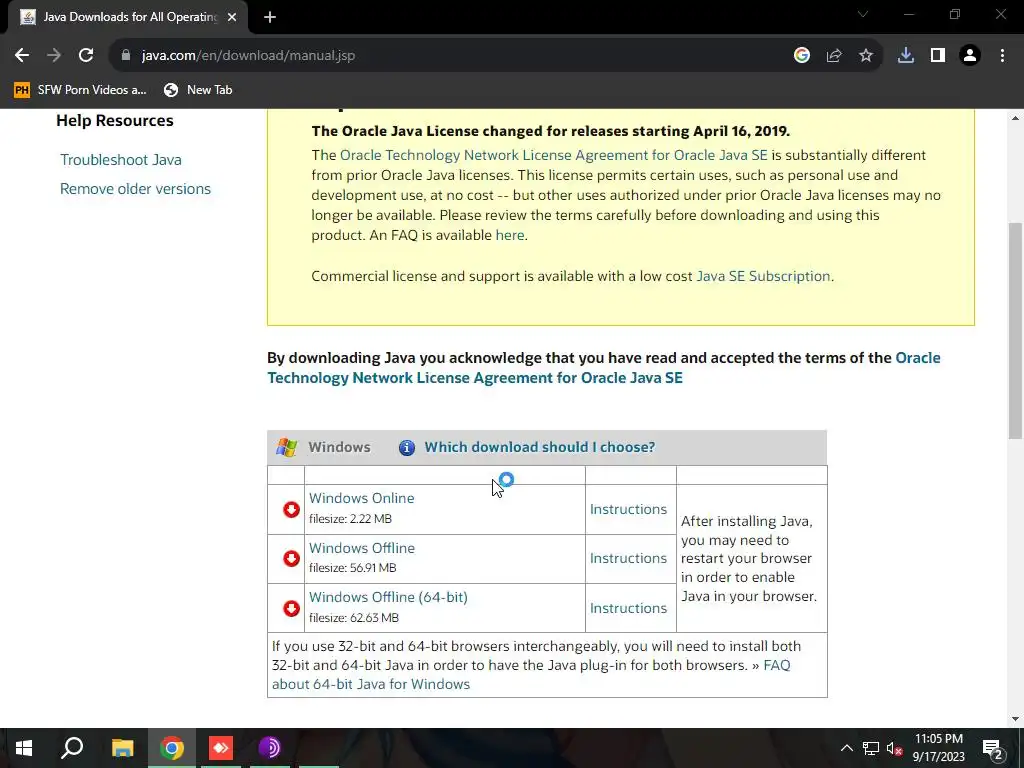
Task: Click download arrow for Windows Offline
Action: pyautogui.click(x=291, y=559)
